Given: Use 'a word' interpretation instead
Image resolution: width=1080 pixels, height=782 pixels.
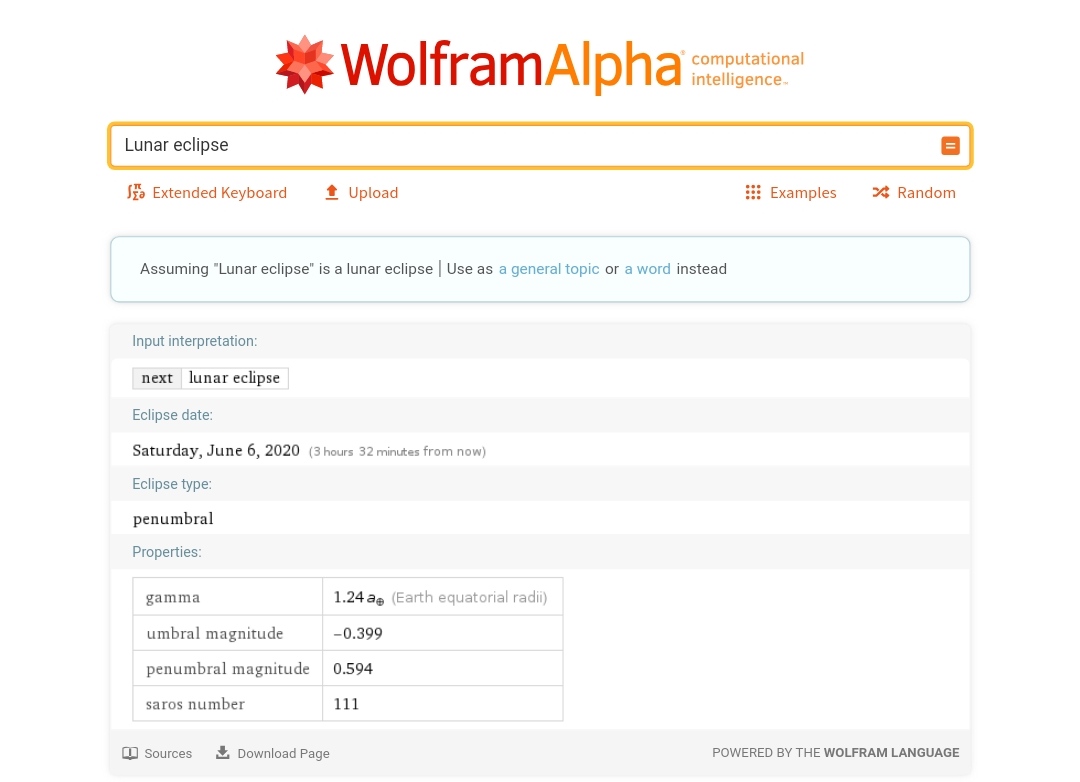Looking at the screenshot, I should coord(647,269).
